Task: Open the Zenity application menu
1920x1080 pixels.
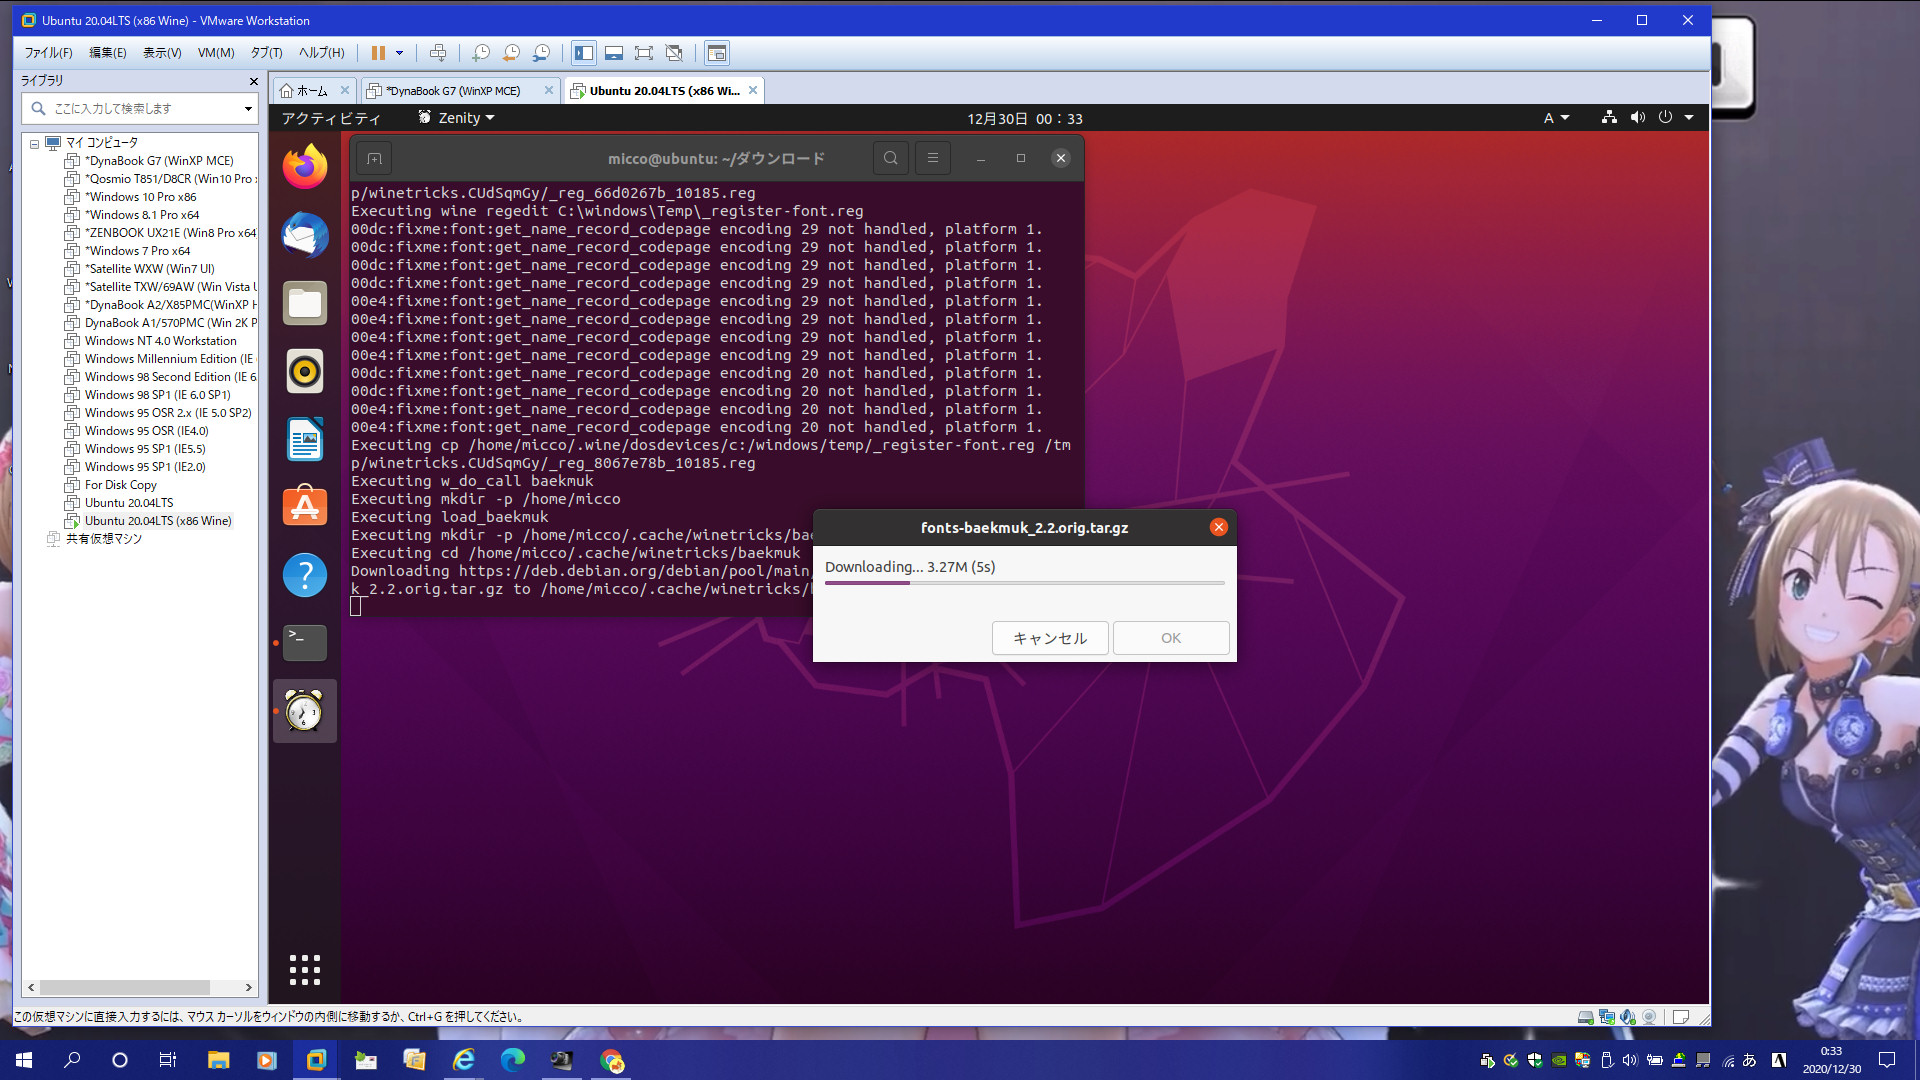Action: (456, 118)
